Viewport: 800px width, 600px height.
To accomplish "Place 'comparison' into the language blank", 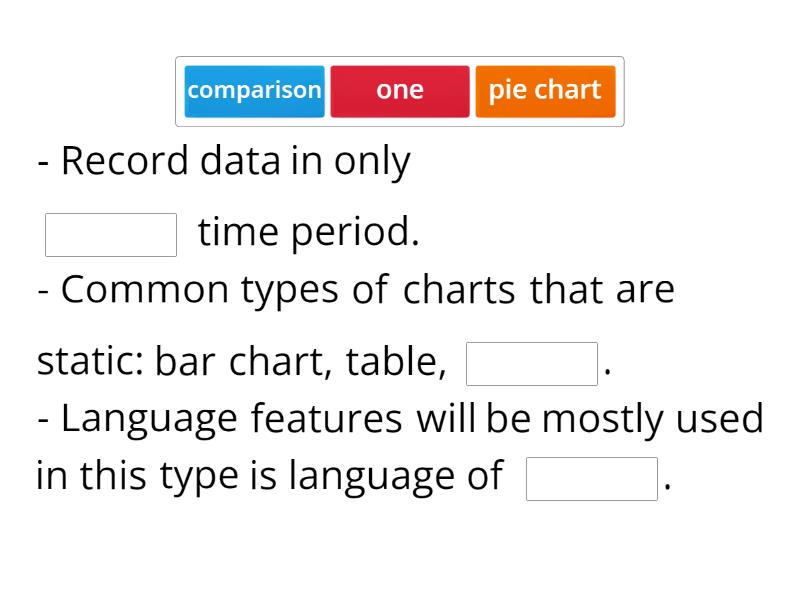I will click(x=590, y=477).
